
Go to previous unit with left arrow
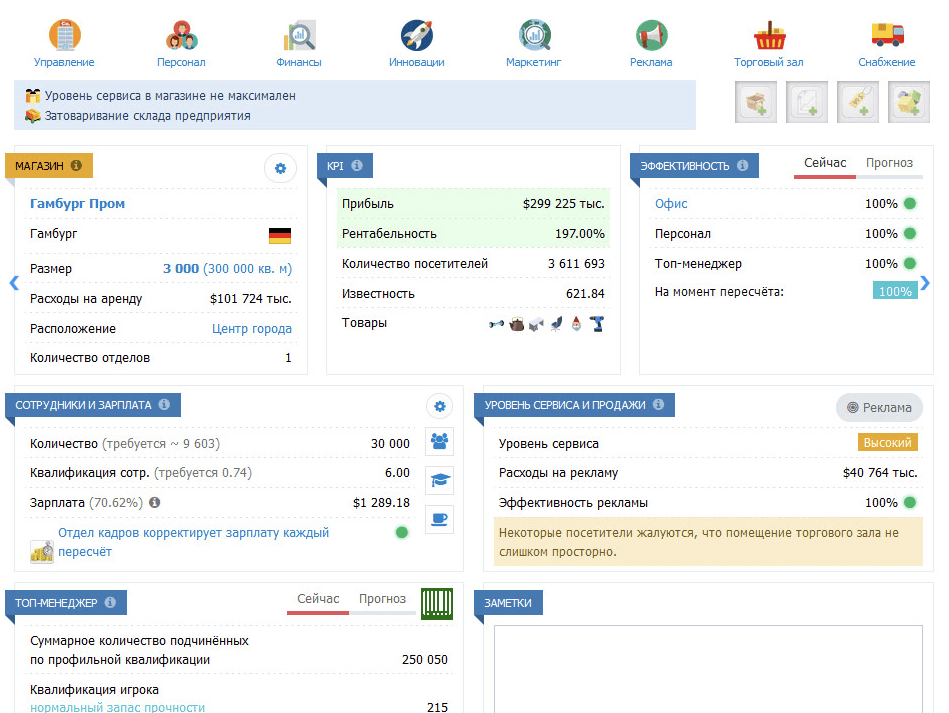tap(14, 283)
